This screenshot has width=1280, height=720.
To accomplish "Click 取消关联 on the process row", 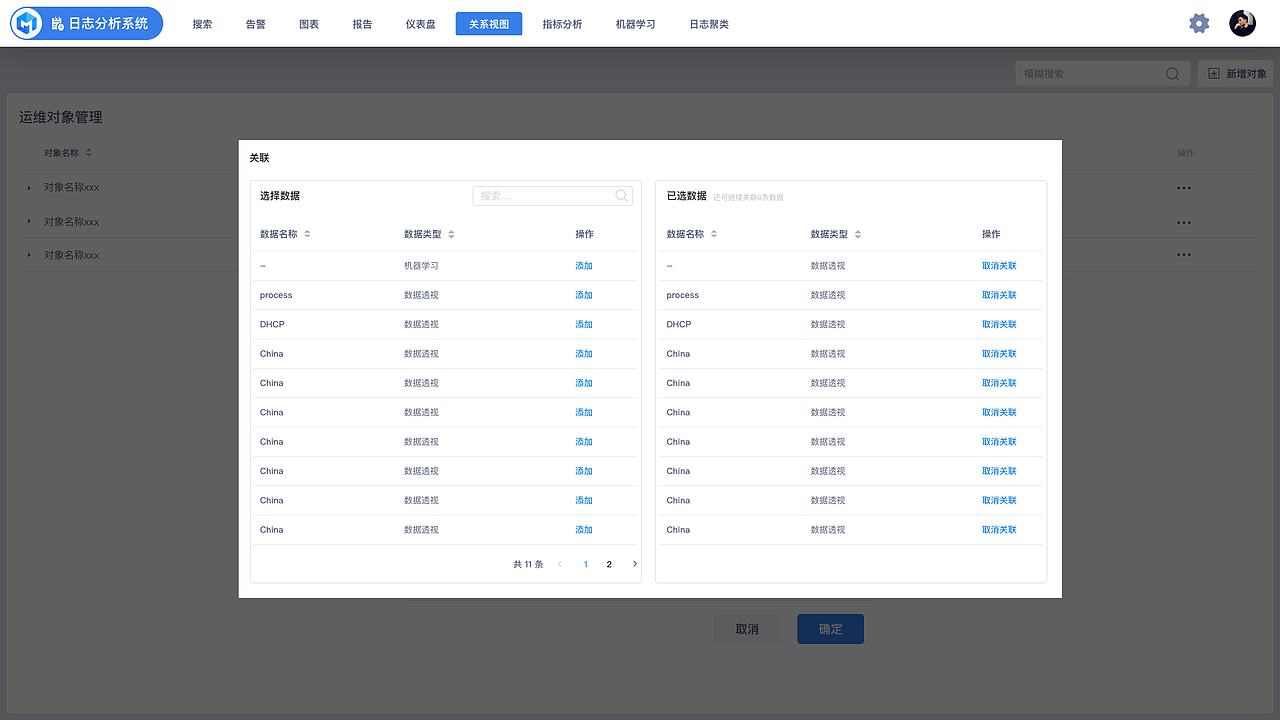I will [x=998, y=295].
